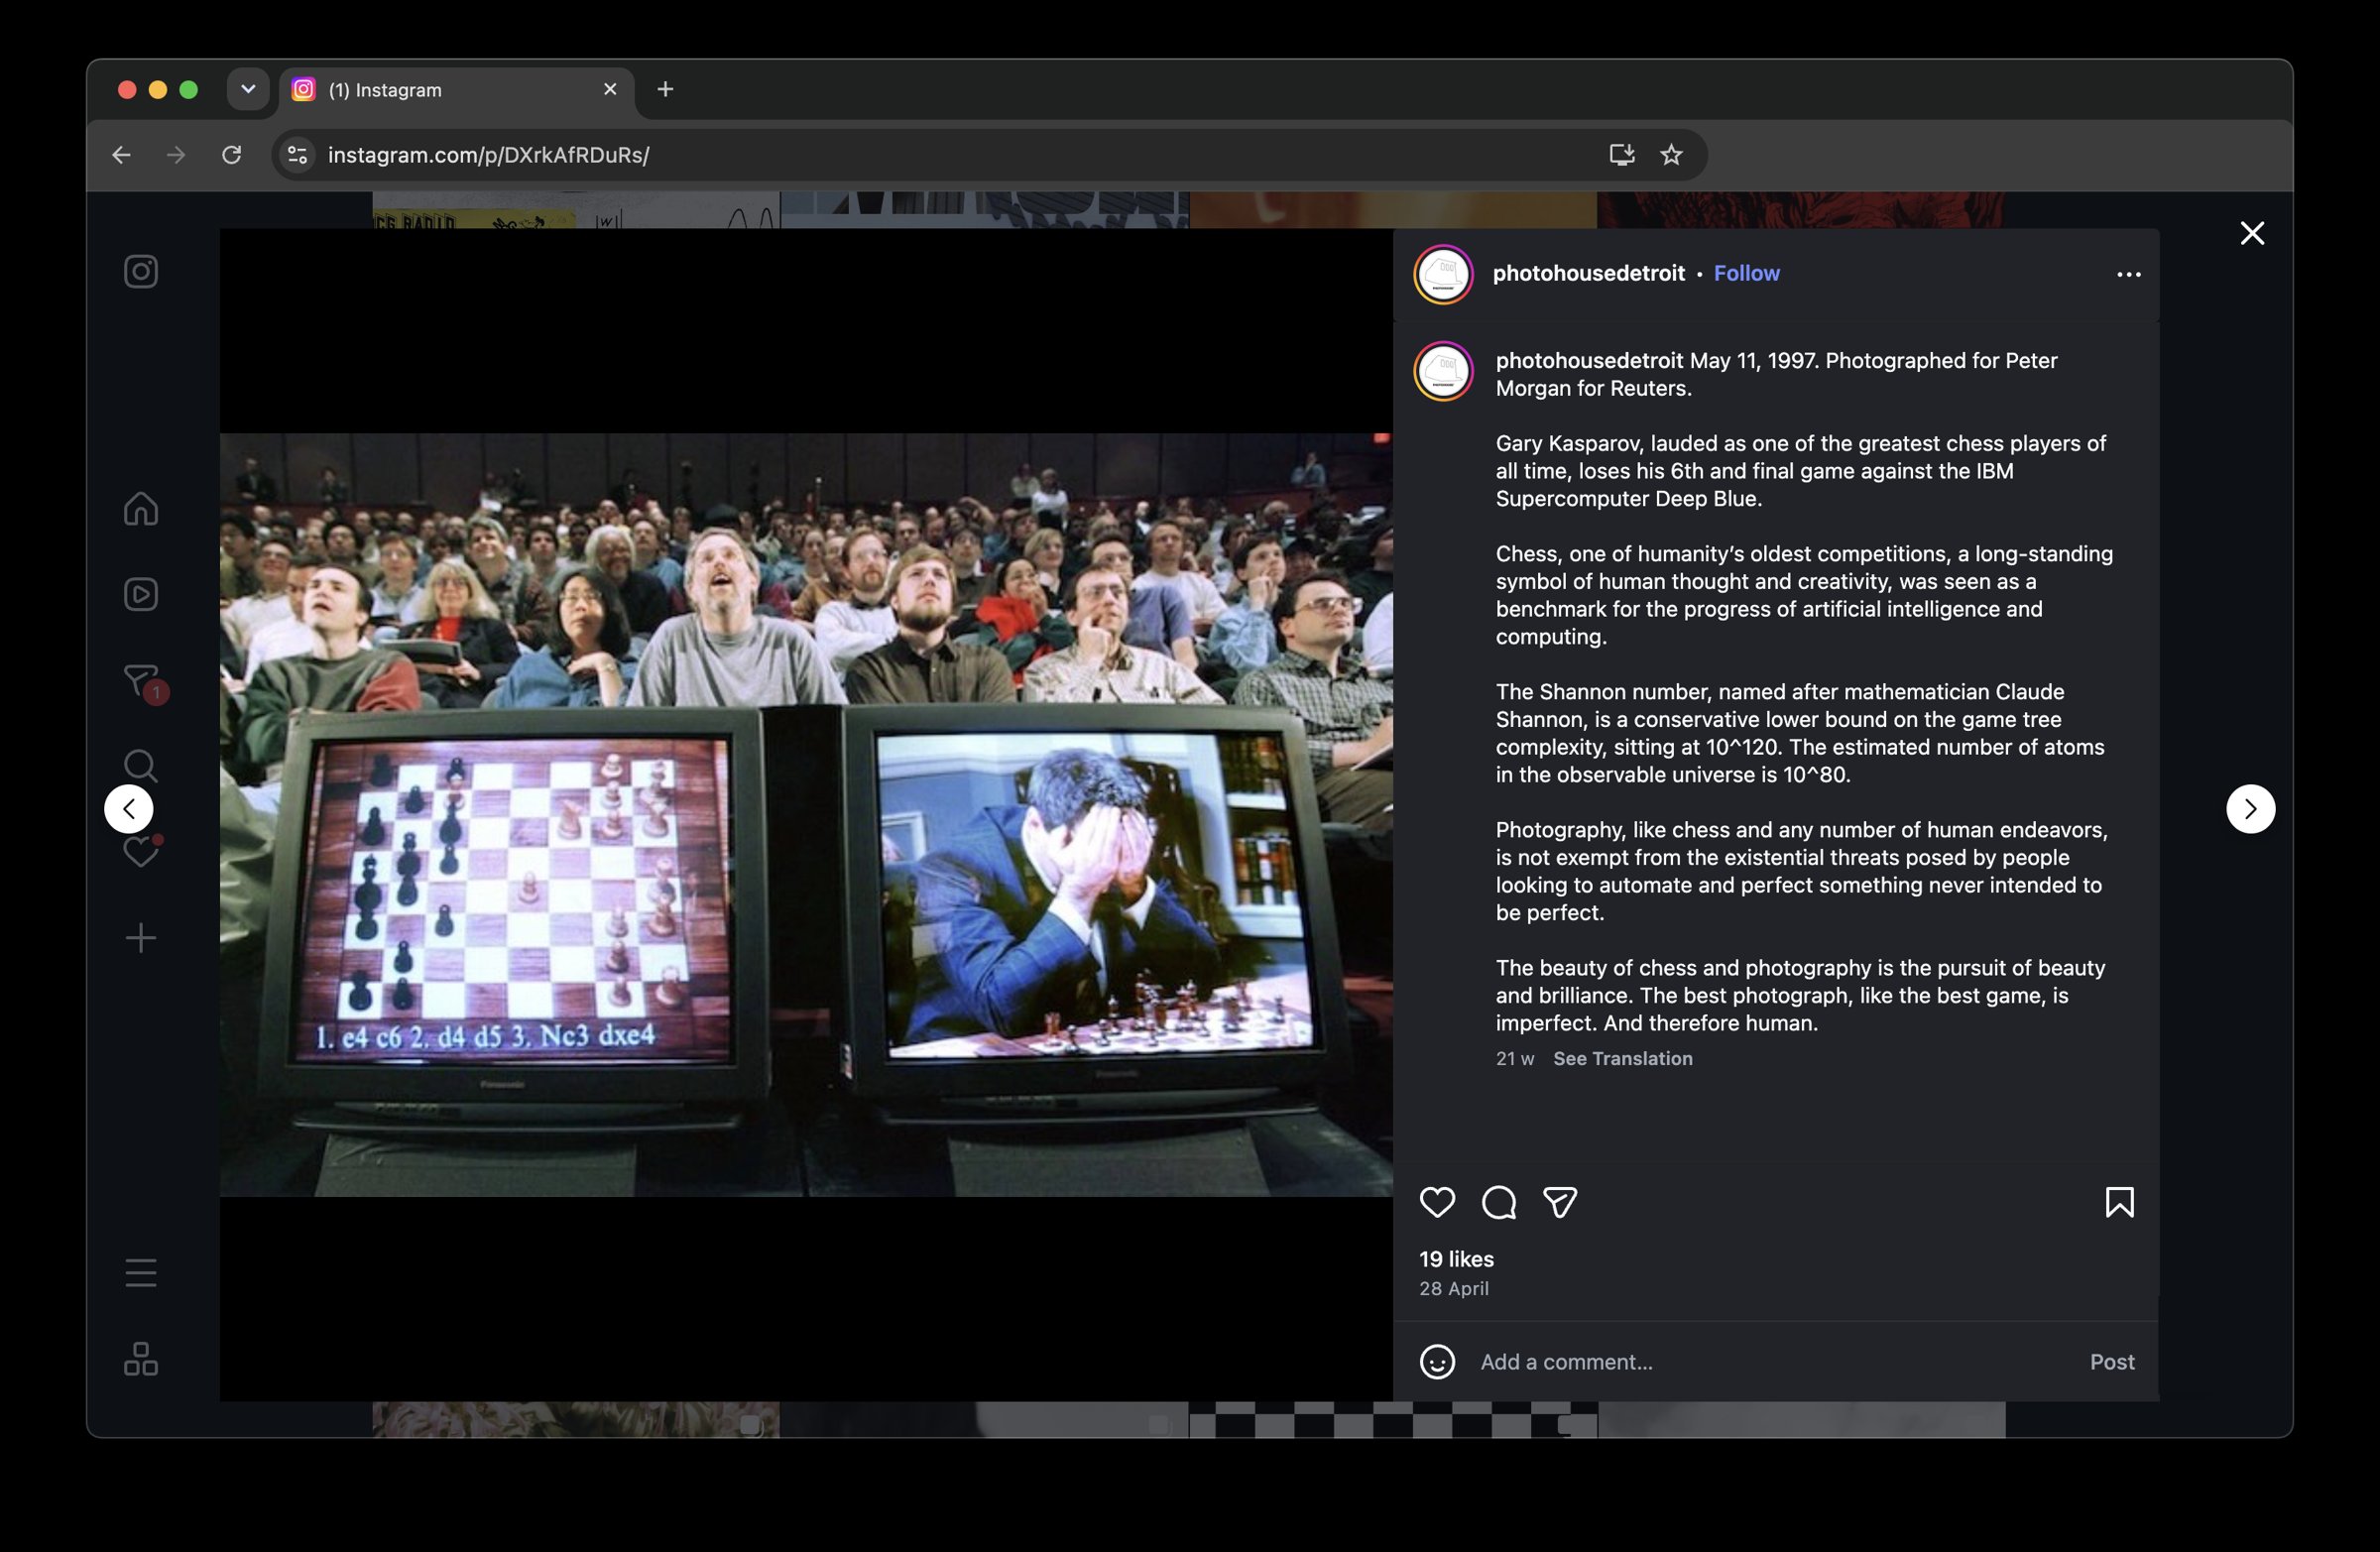Open Messages with one unread badge
This screenshot has height=1552, width=2380.
coord(143,682)
